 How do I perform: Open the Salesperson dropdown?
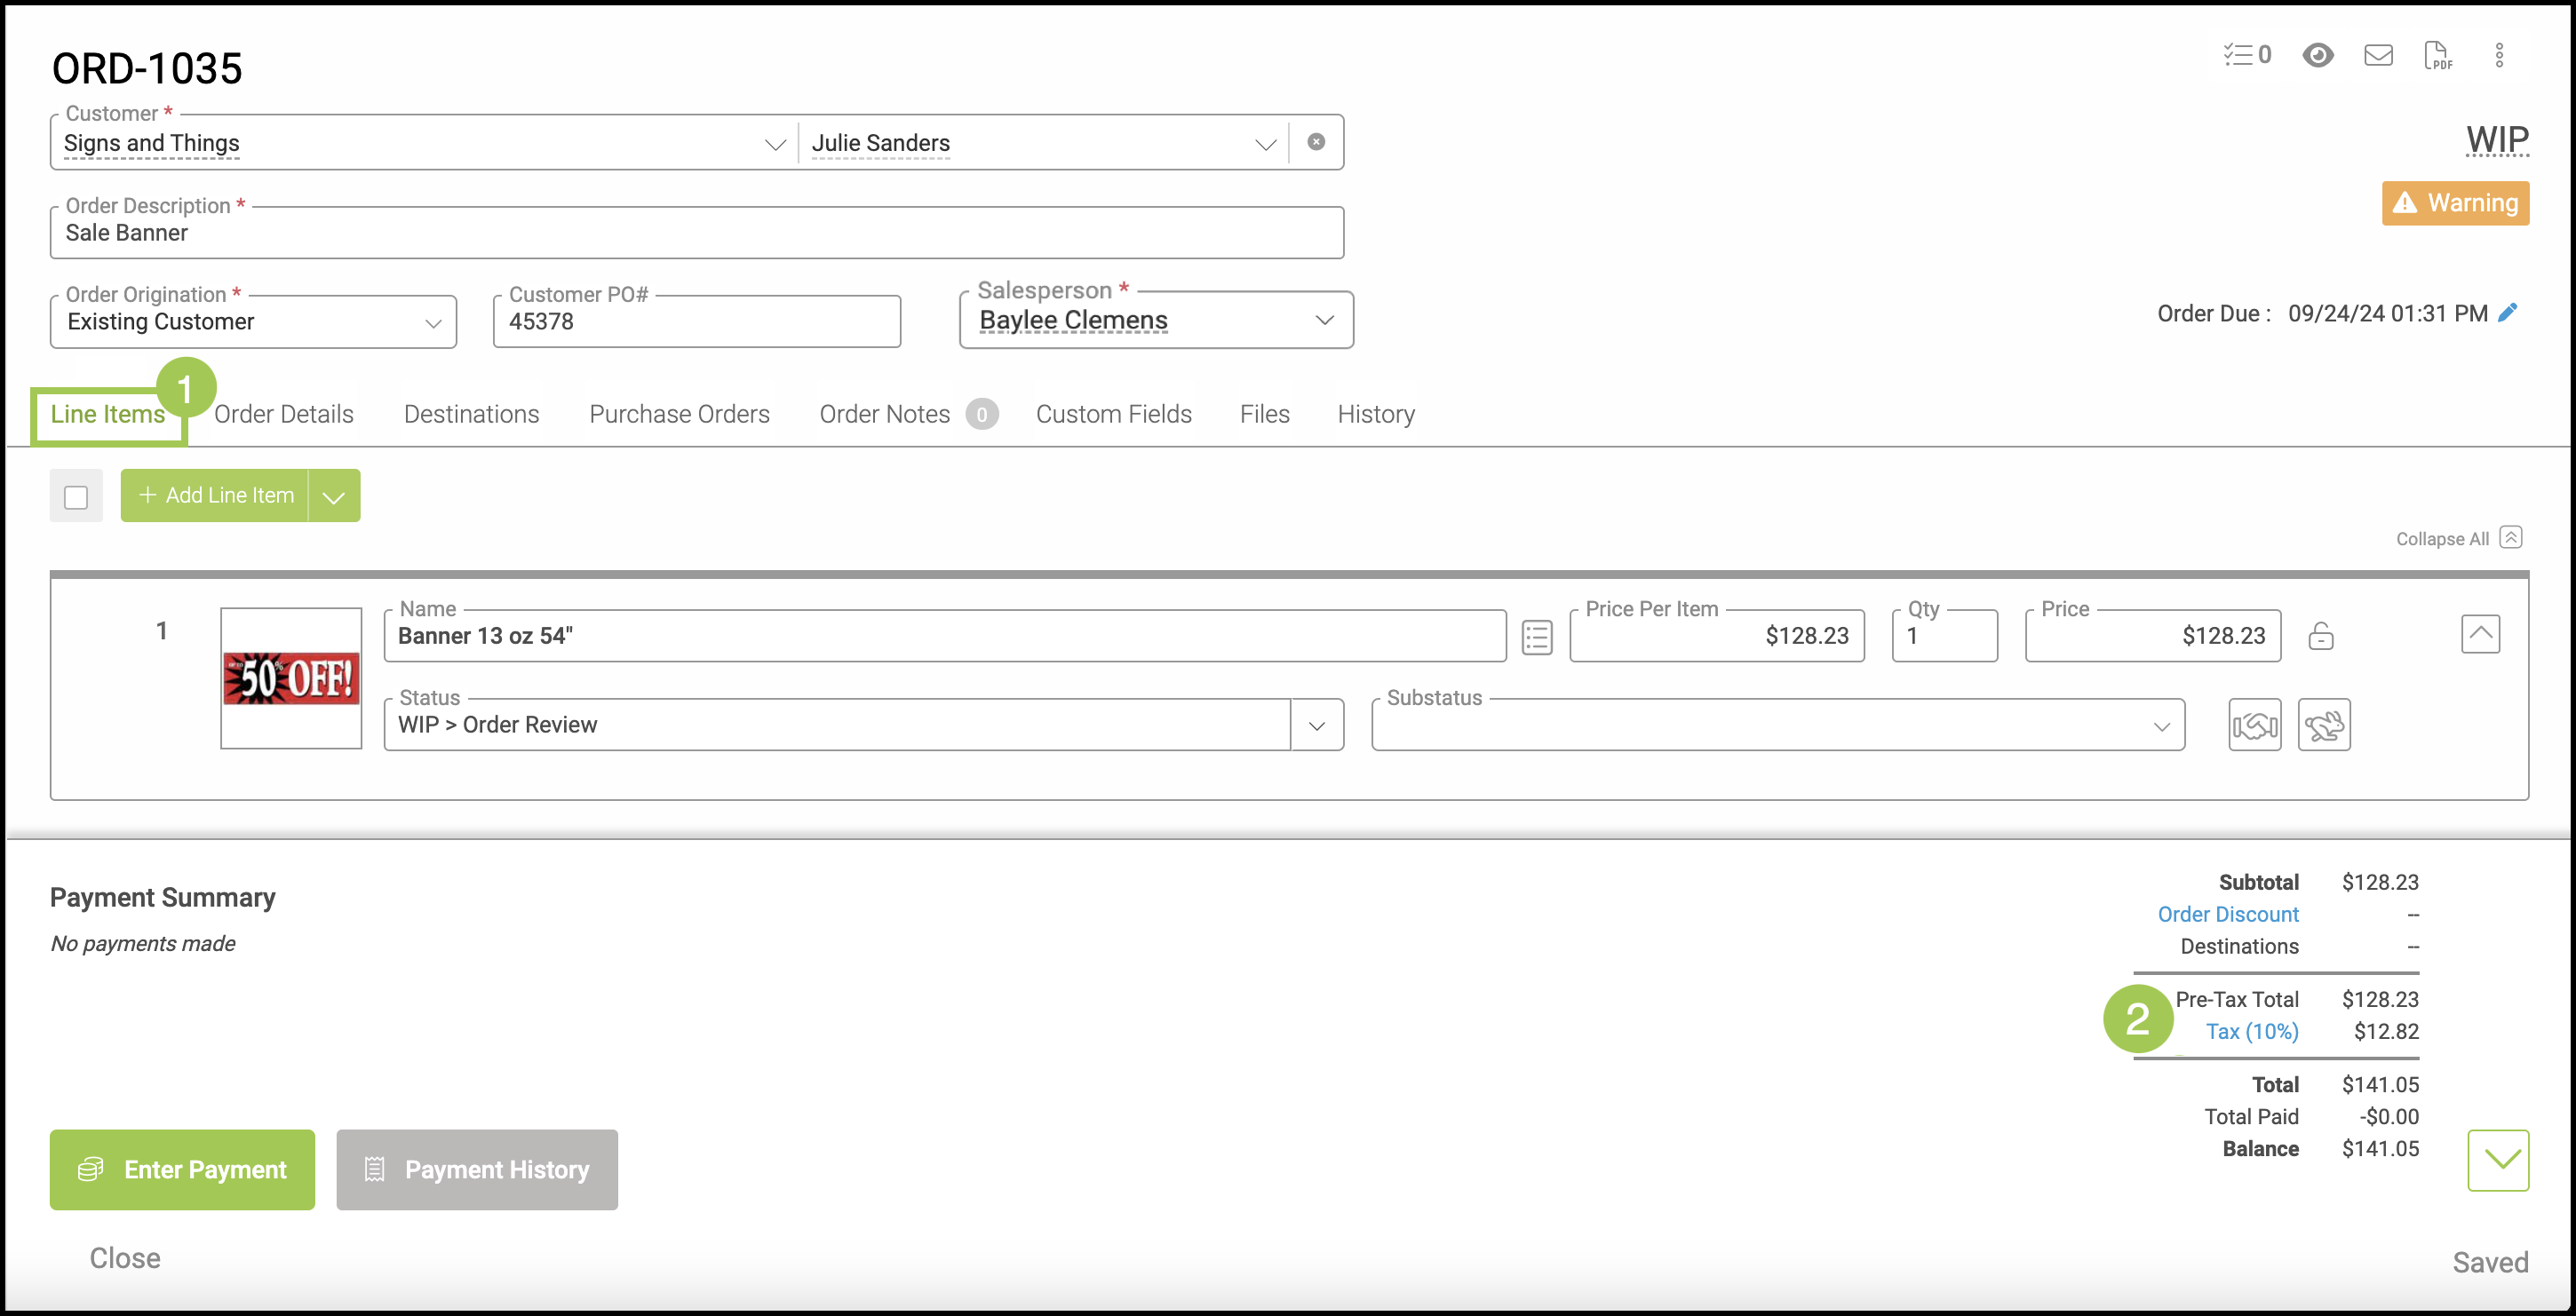[1324, 320]
